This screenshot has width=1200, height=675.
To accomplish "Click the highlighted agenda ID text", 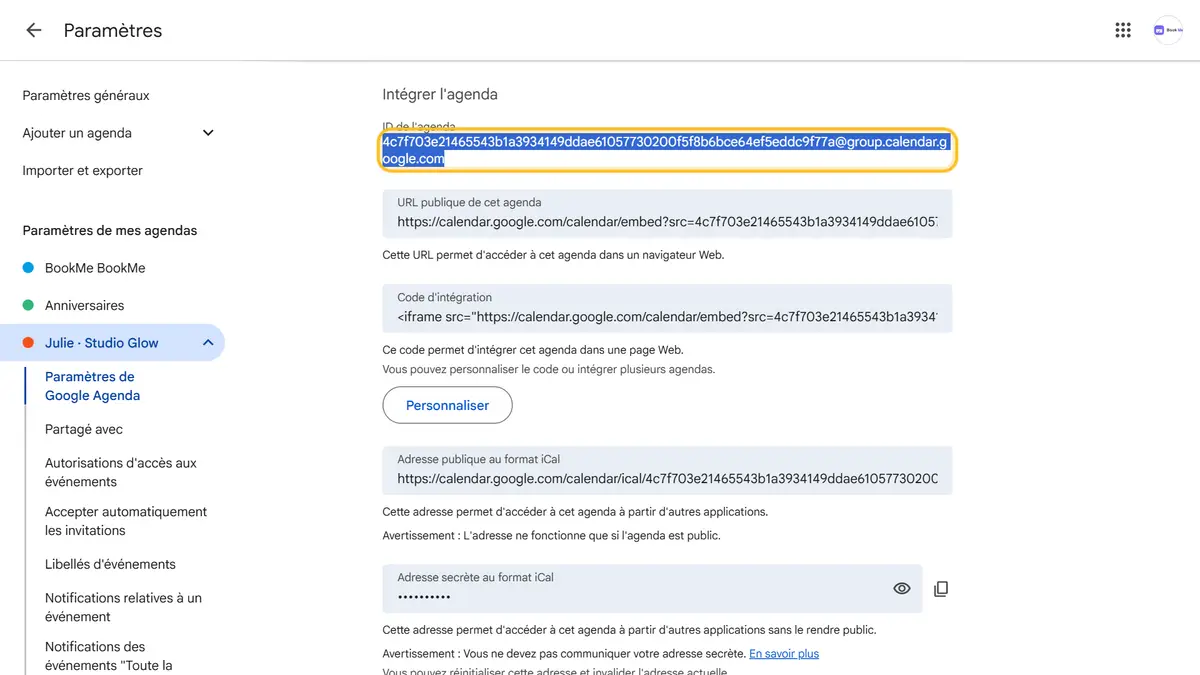I will [x=665, y=150].
